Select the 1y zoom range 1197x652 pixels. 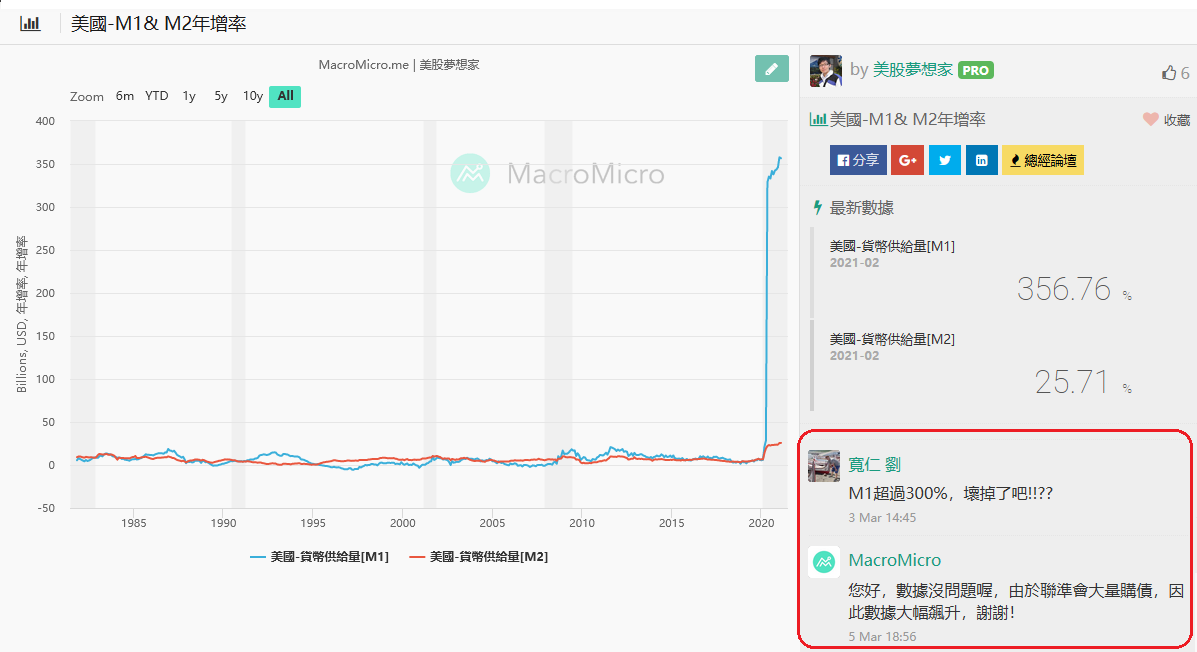click(189, 96)
